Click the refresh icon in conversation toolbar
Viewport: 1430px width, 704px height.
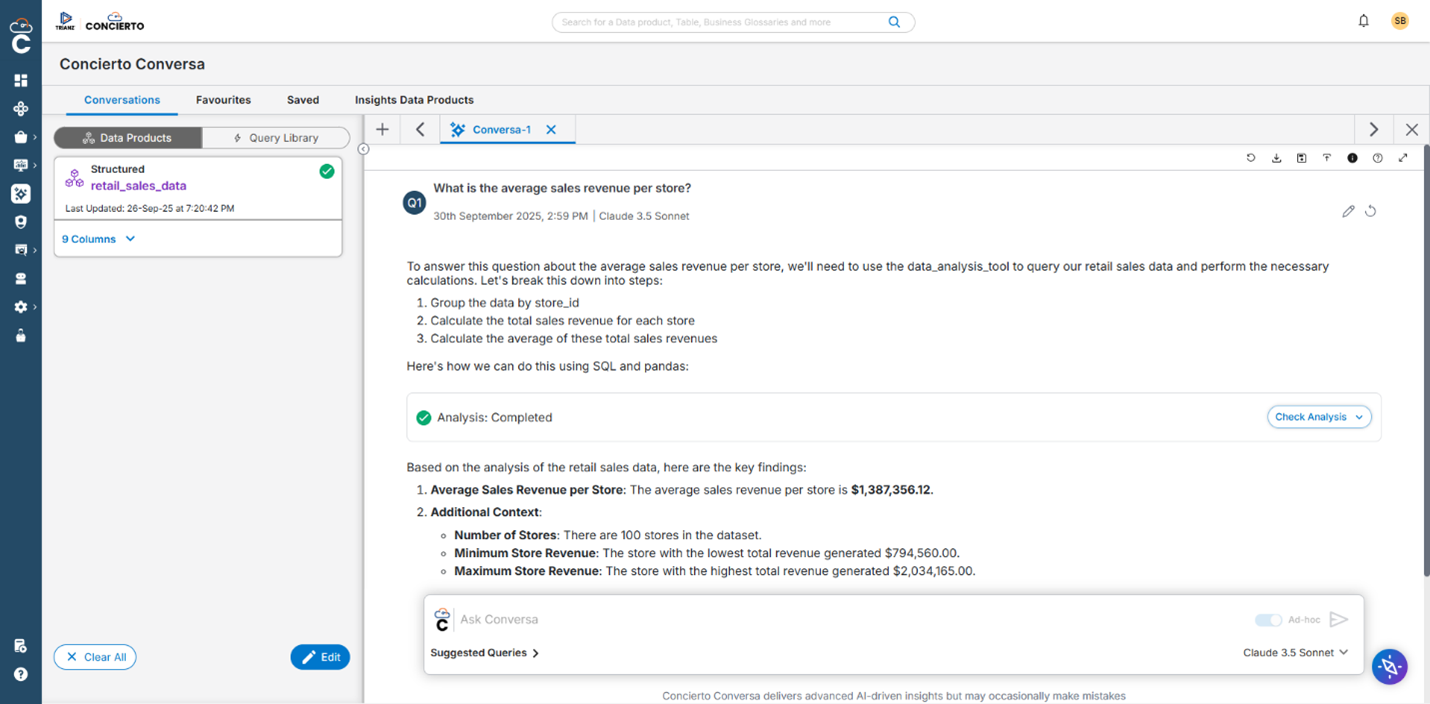pos(1250,157)
